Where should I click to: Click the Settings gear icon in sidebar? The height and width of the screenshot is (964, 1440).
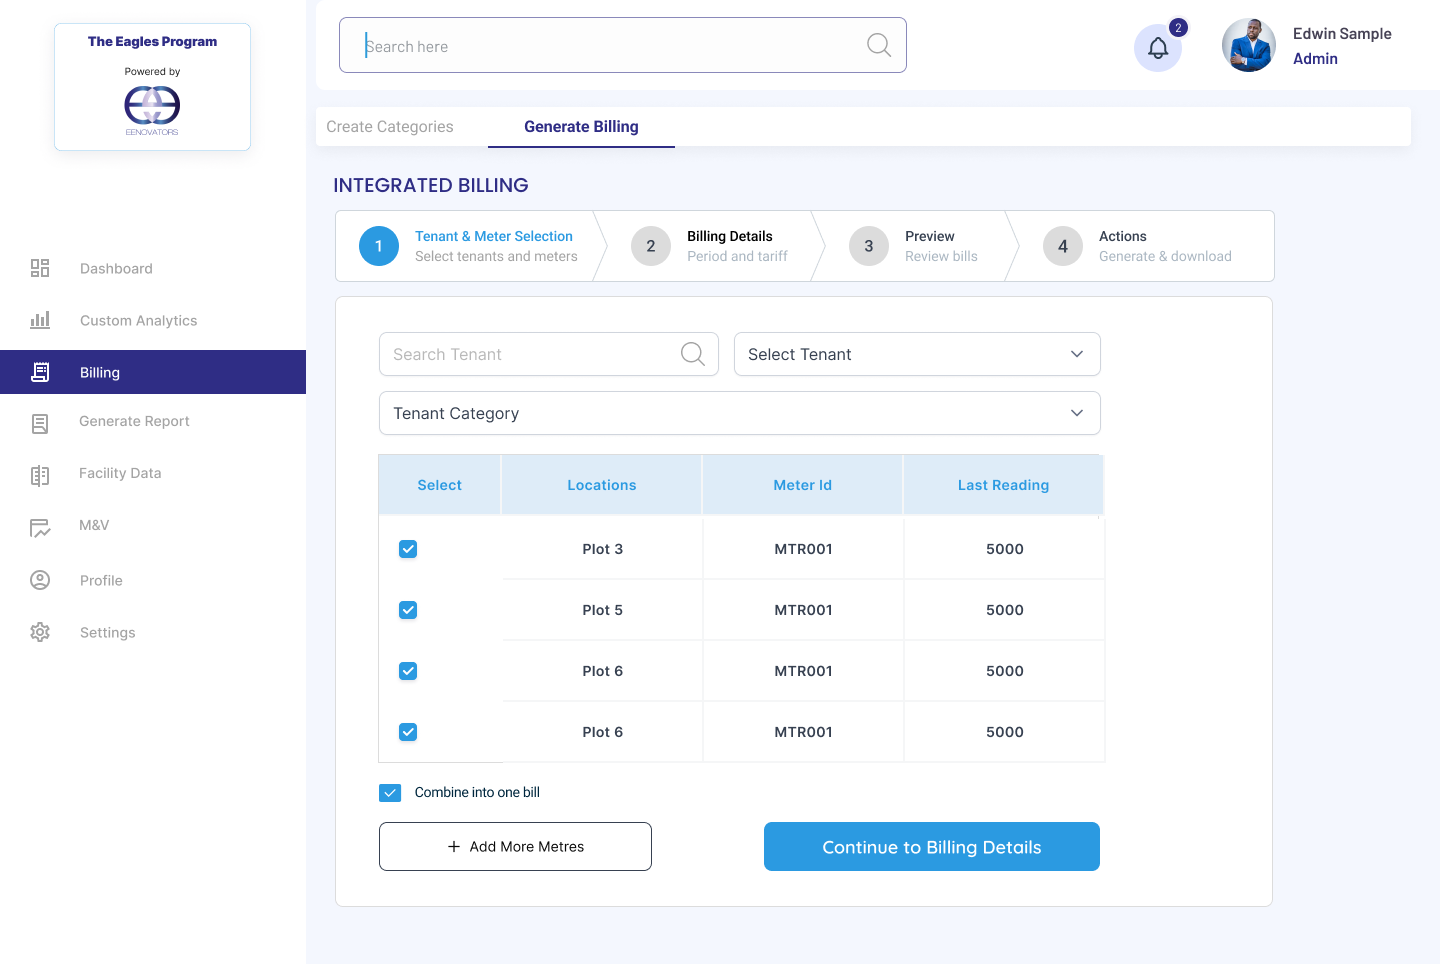click(40, 632)
